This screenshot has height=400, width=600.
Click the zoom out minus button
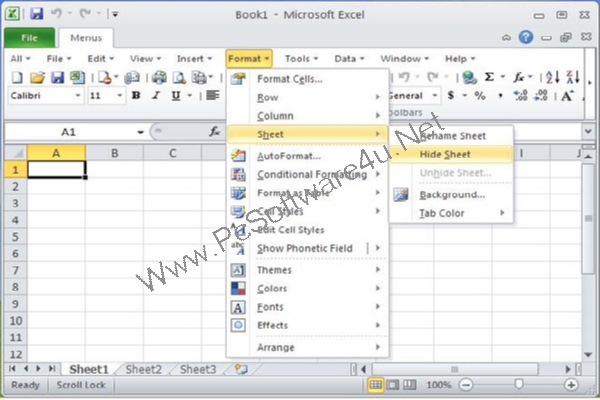466,385
